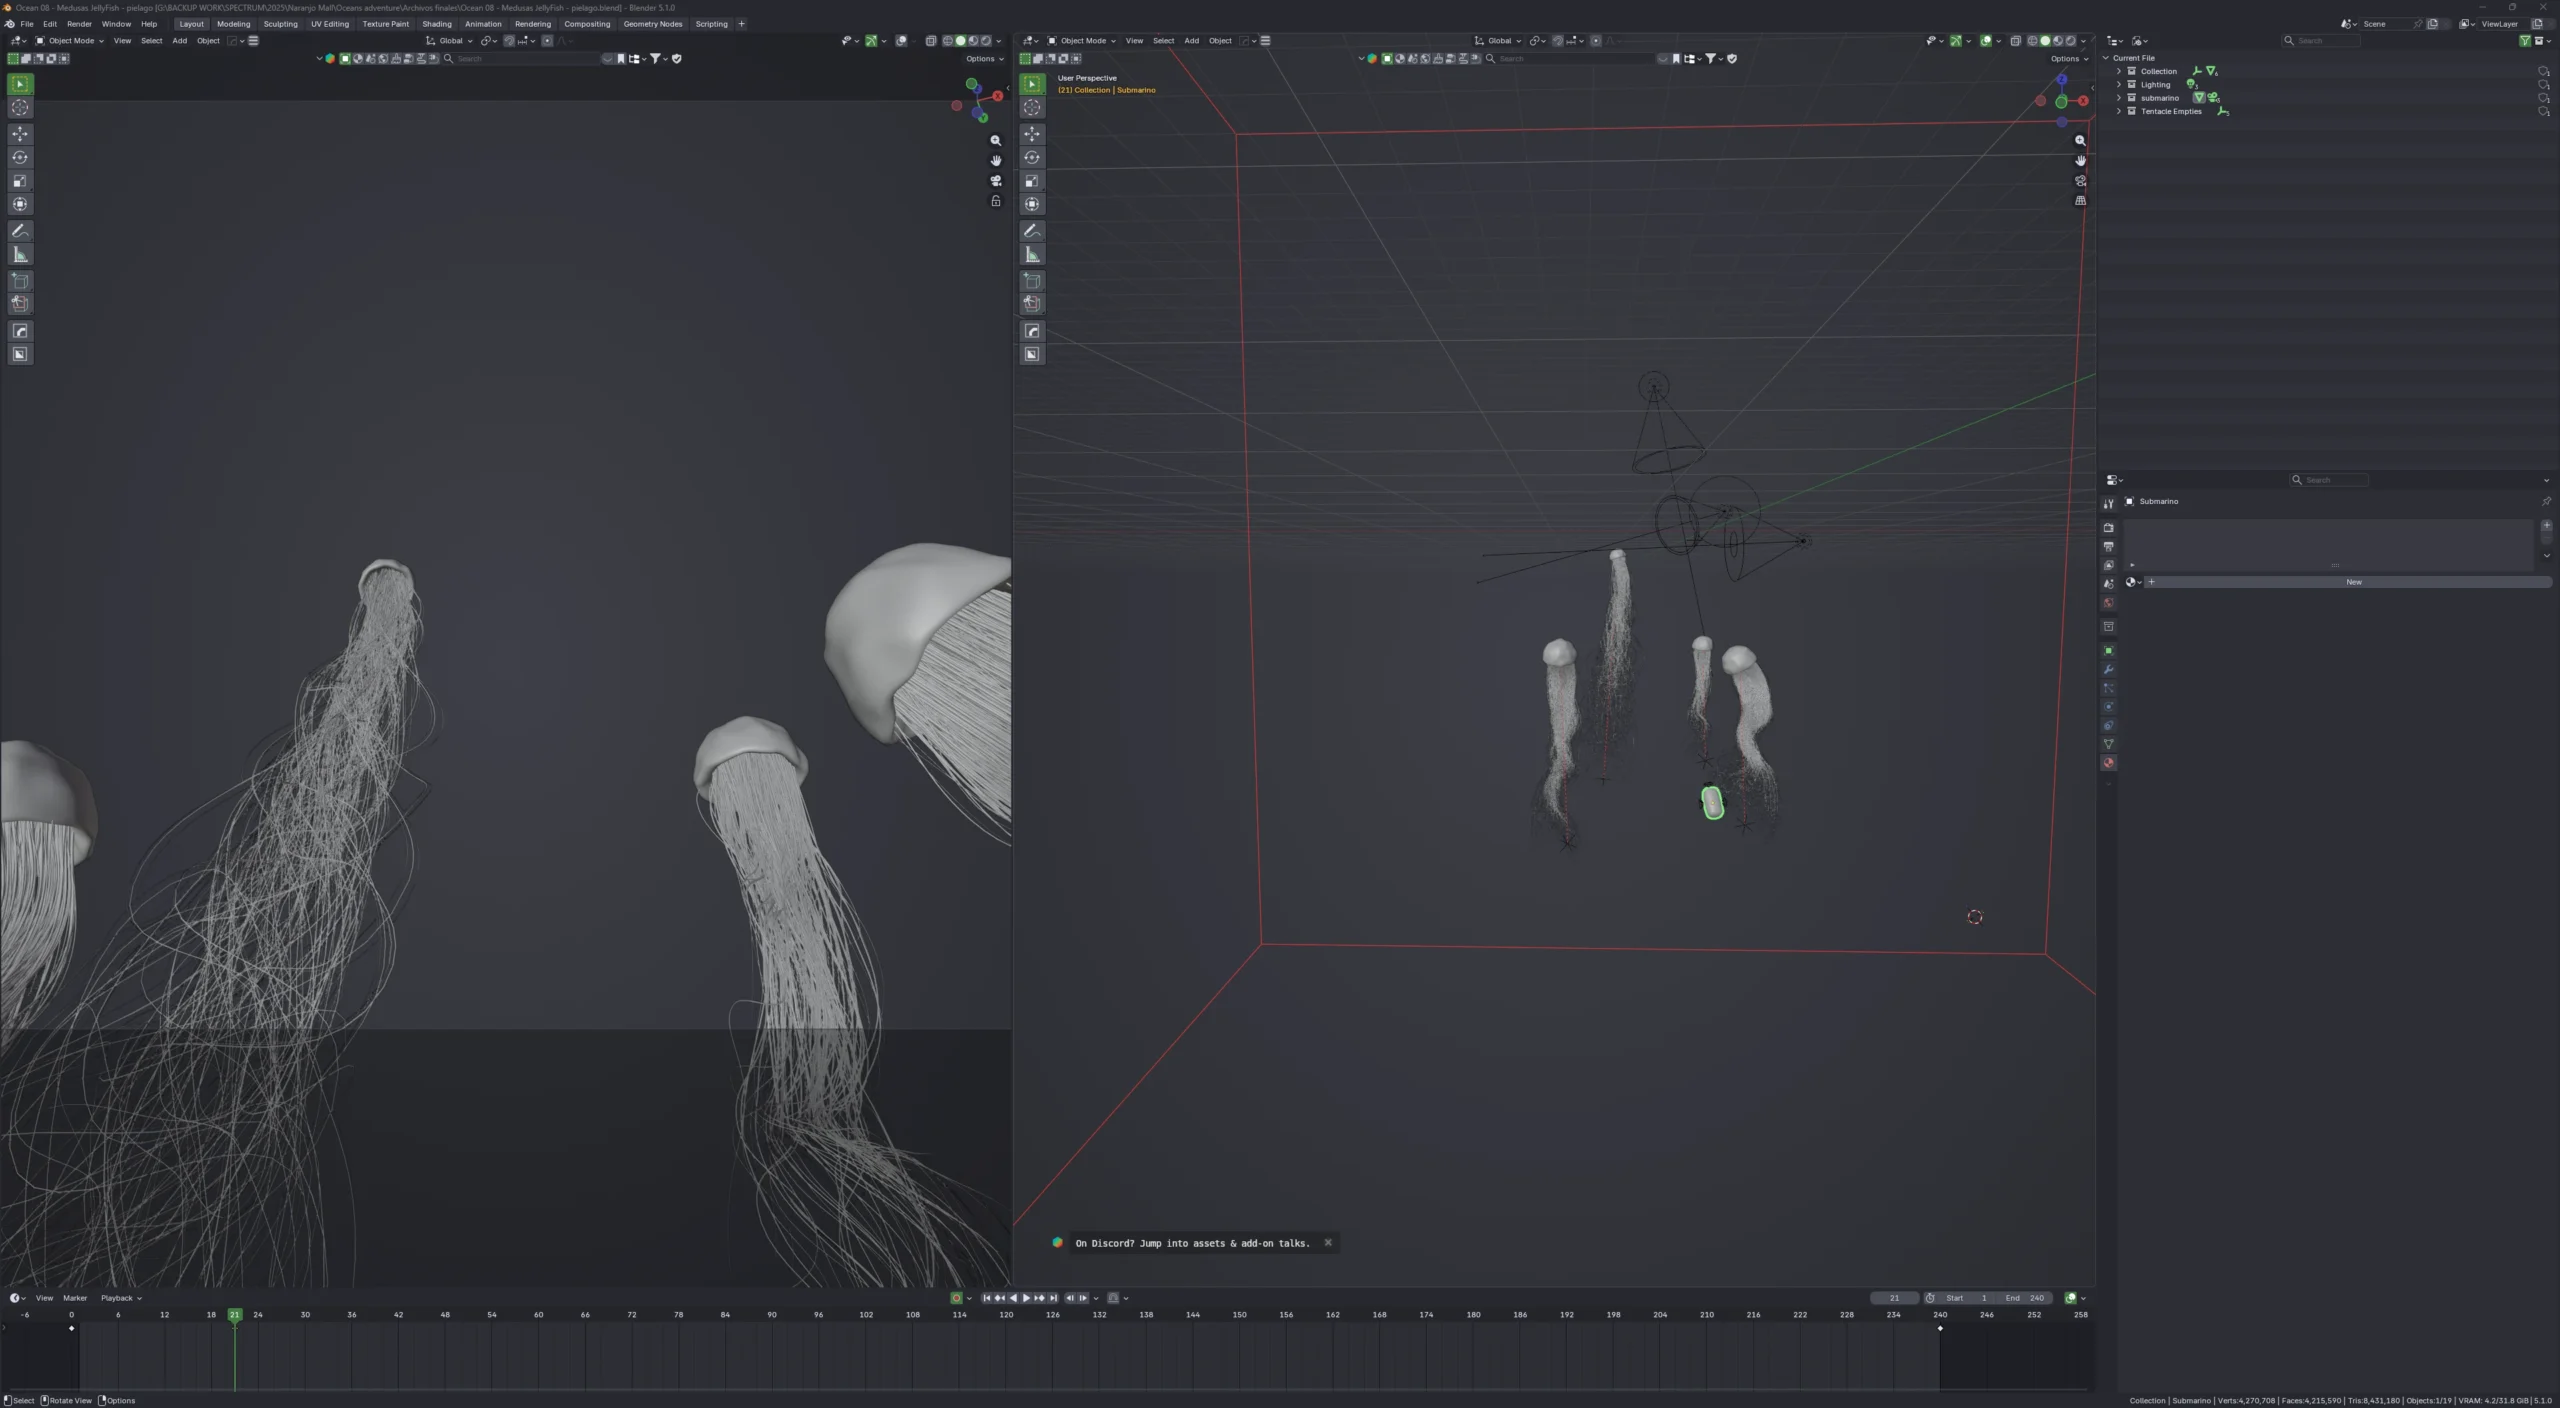Play the animation in timeline
The width and height of the screenshot is (2560, 1408).
tap(1026, 1298)
